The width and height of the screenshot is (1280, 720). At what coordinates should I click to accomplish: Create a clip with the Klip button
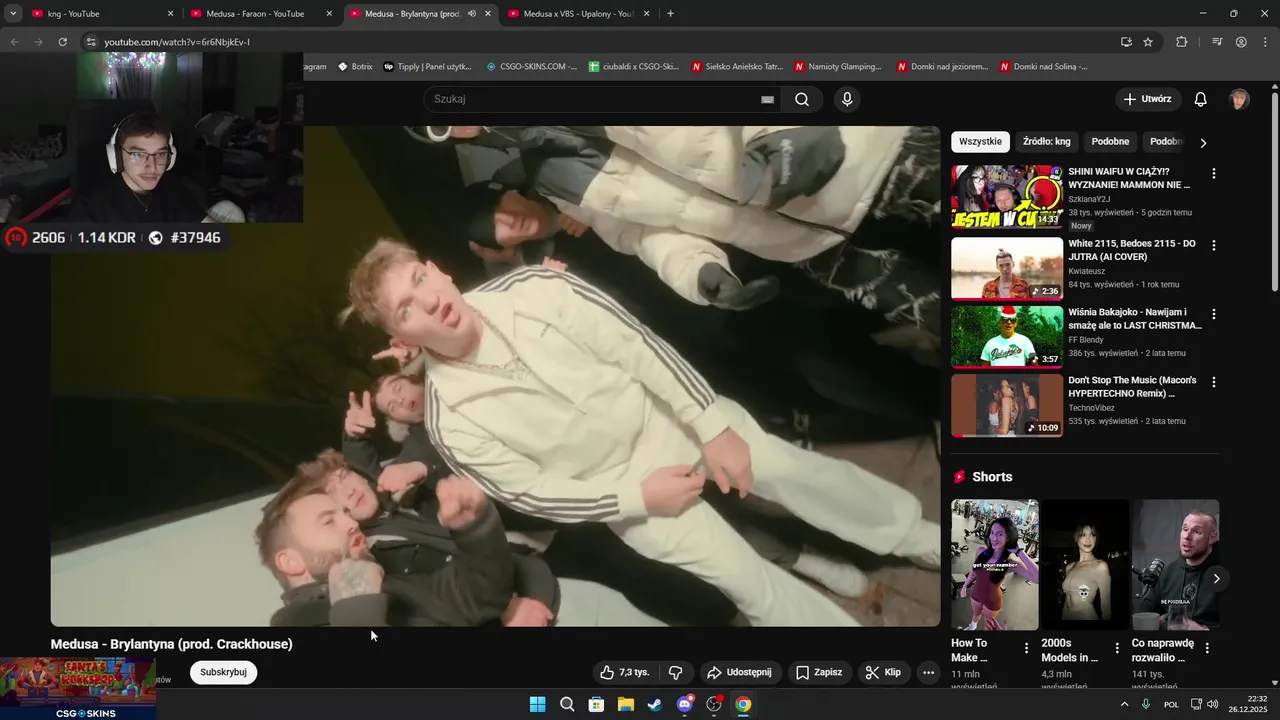[x=883, y=672]
